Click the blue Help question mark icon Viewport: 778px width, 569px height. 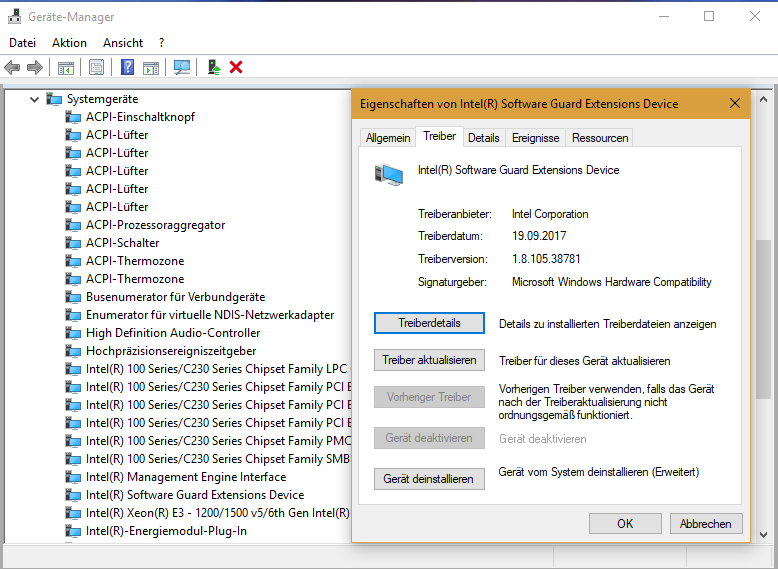[128, 67]
